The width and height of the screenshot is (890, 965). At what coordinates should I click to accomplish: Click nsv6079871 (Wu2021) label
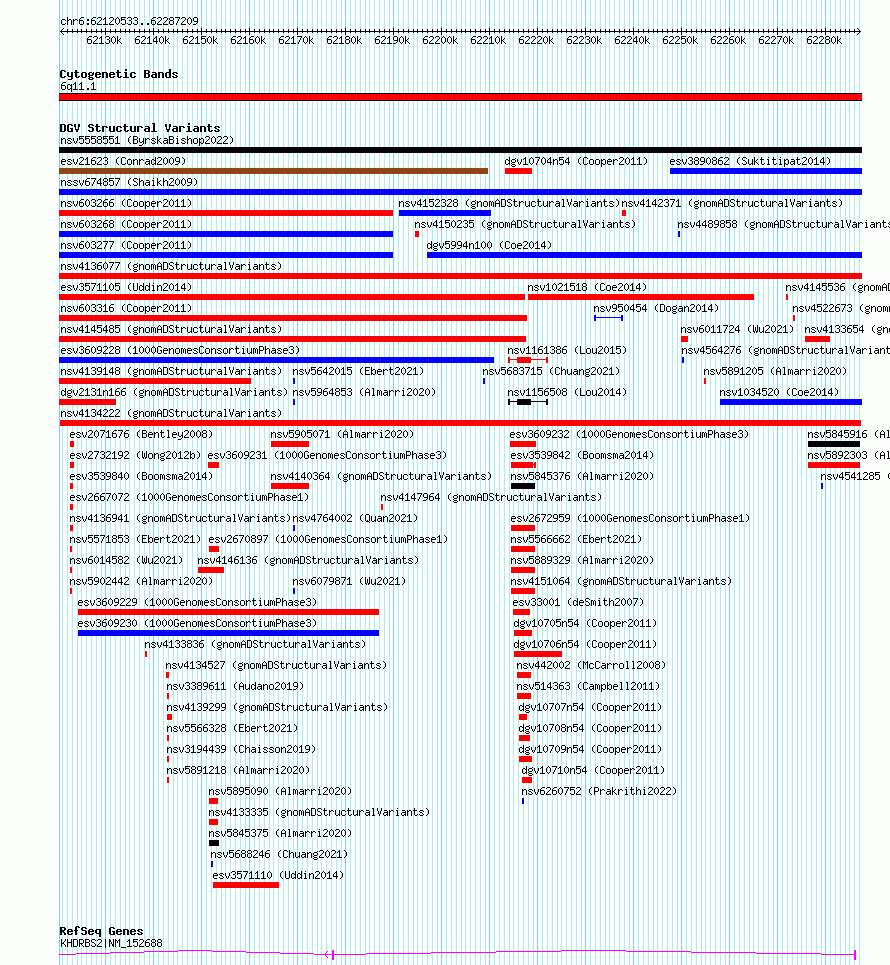(349, 581)
